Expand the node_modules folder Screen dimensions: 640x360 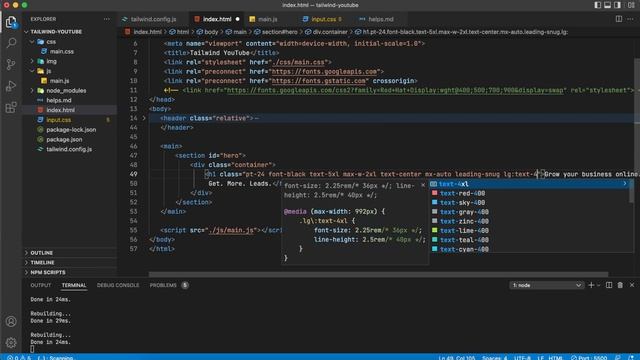click(32, 91)
